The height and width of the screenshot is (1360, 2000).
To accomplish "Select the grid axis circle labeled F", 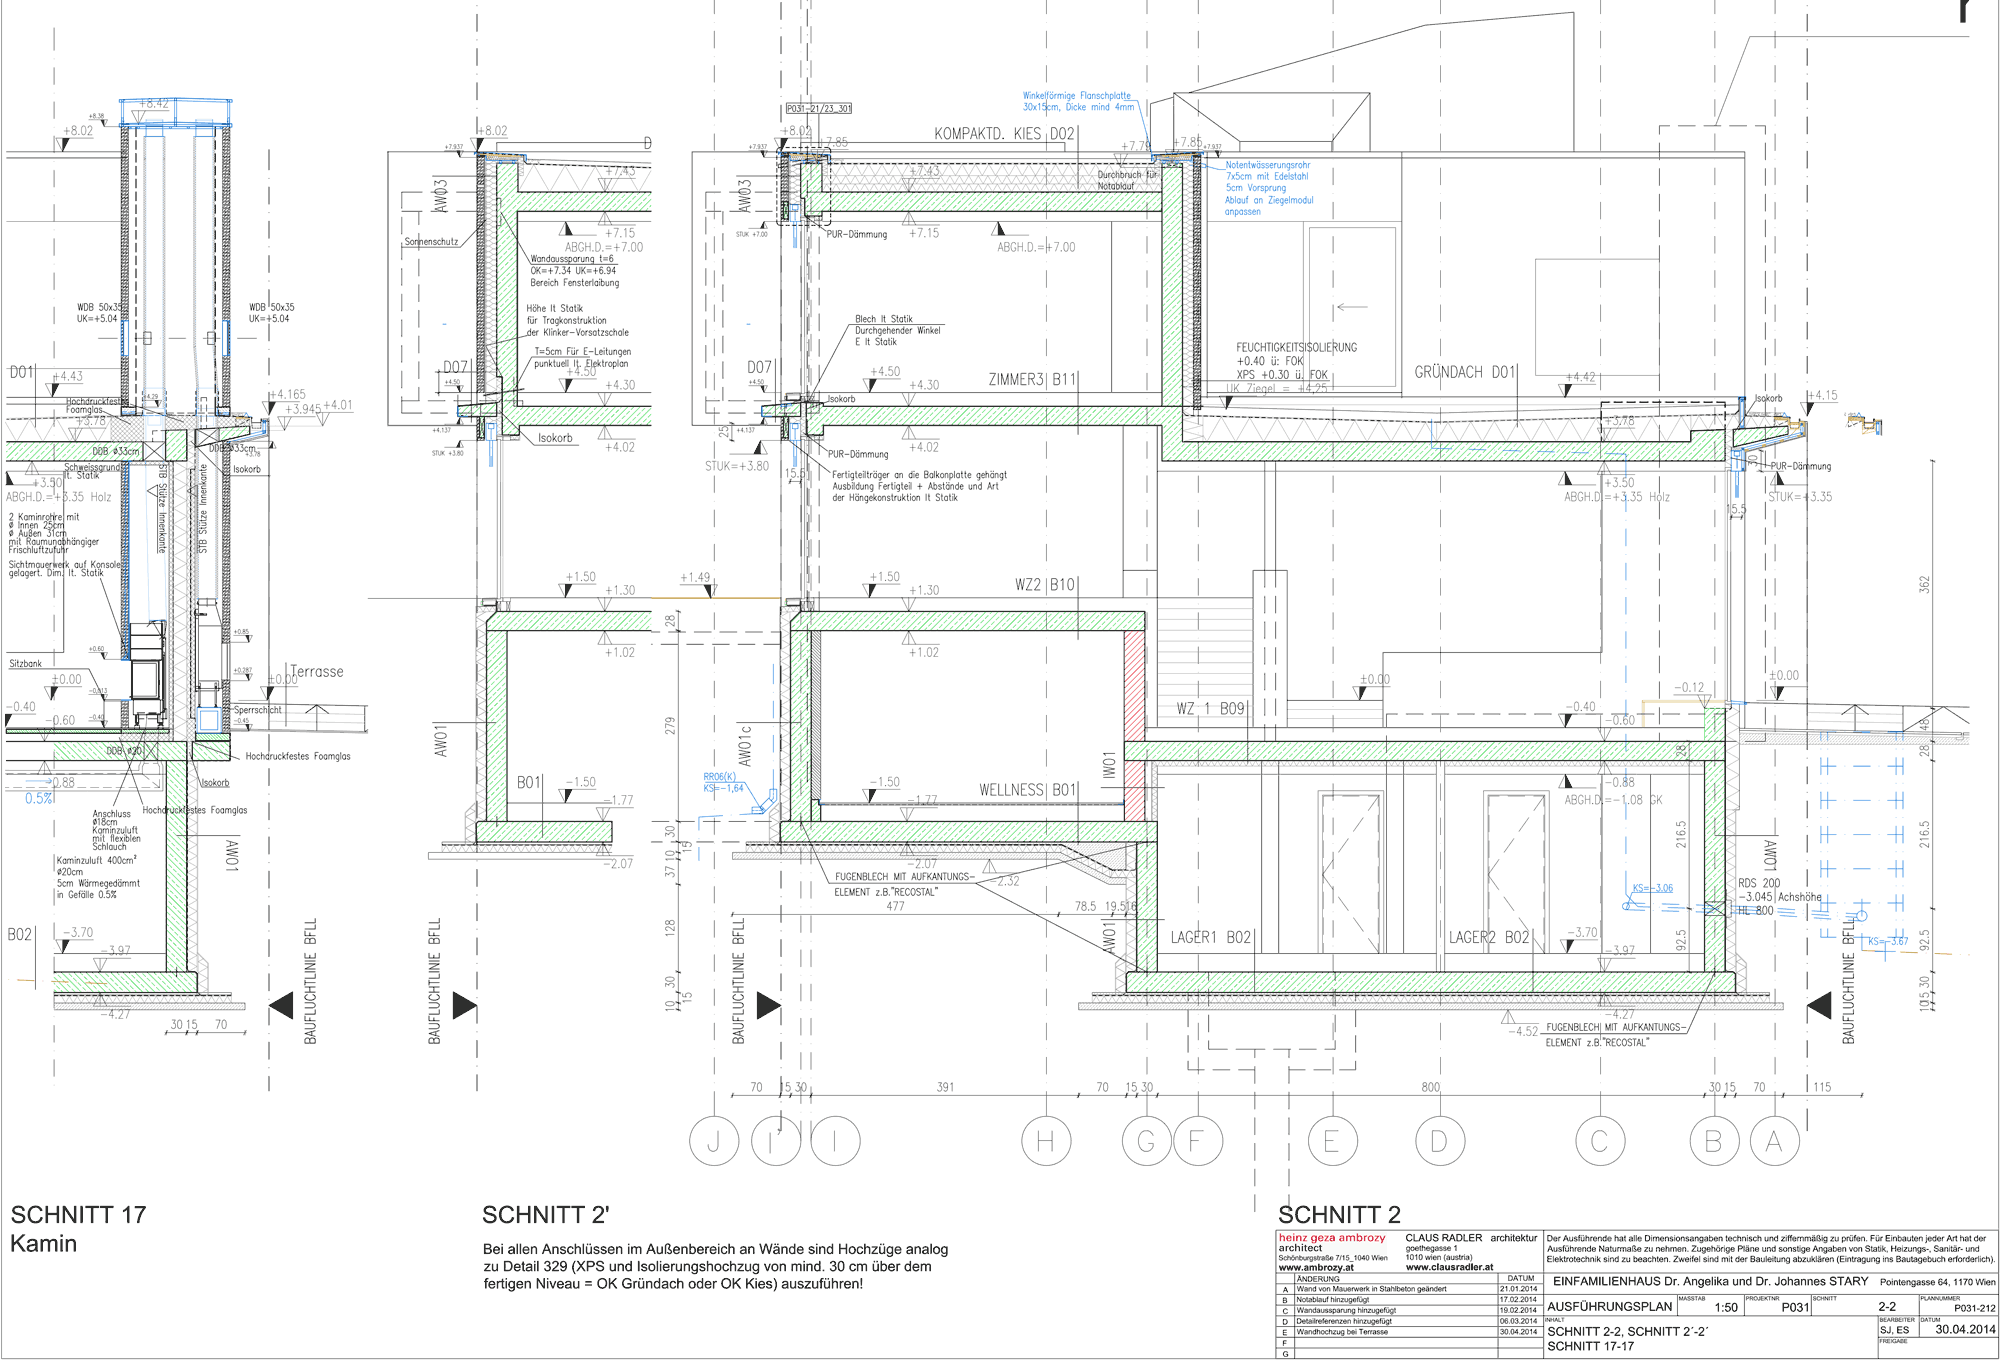I will [x=1197, y=1141].
